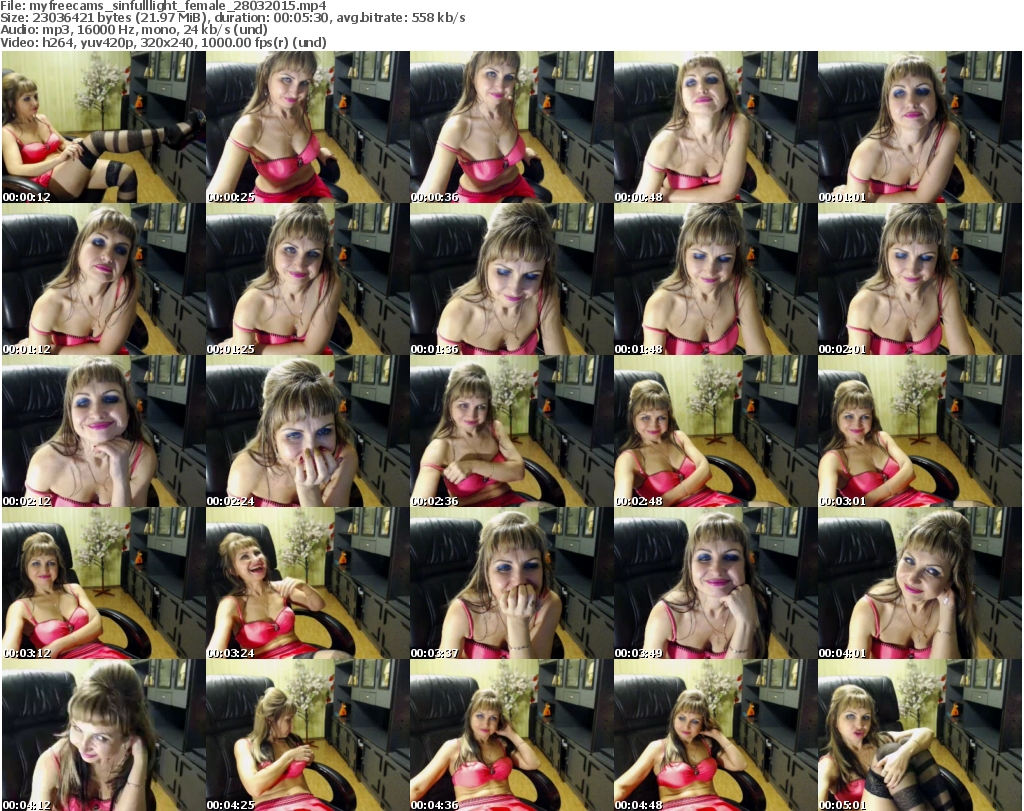
Task: Select the thumbnail stamped 00:04:12
Action: click(x=104, y=736)
